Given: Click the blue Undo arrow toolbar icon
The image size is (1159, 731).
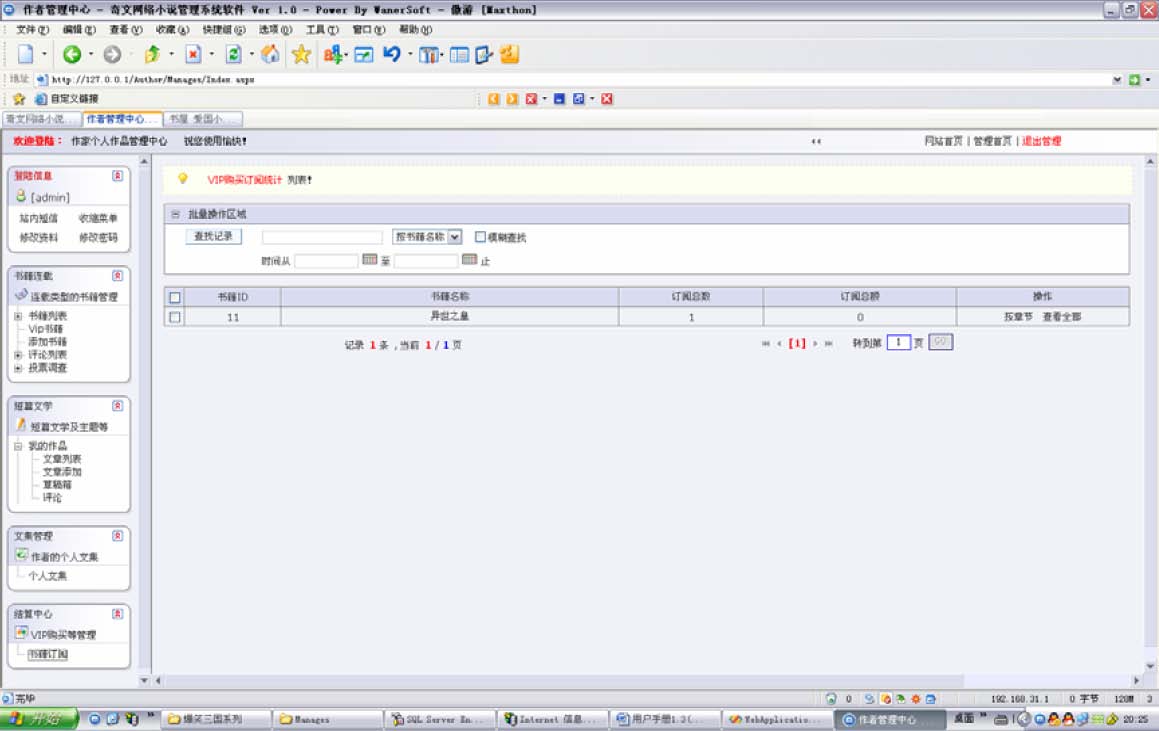Looking at the screenshot, I should [391, 54].
